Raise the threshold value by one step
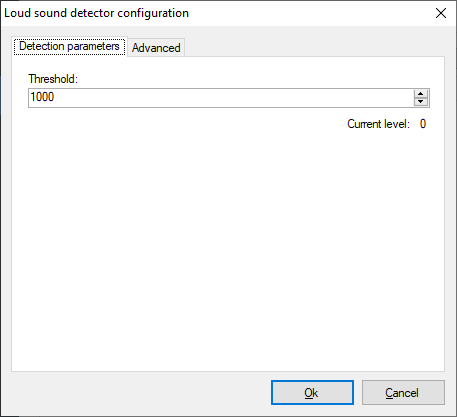Screen dimensions: 457x417 (x=421, y=94)
